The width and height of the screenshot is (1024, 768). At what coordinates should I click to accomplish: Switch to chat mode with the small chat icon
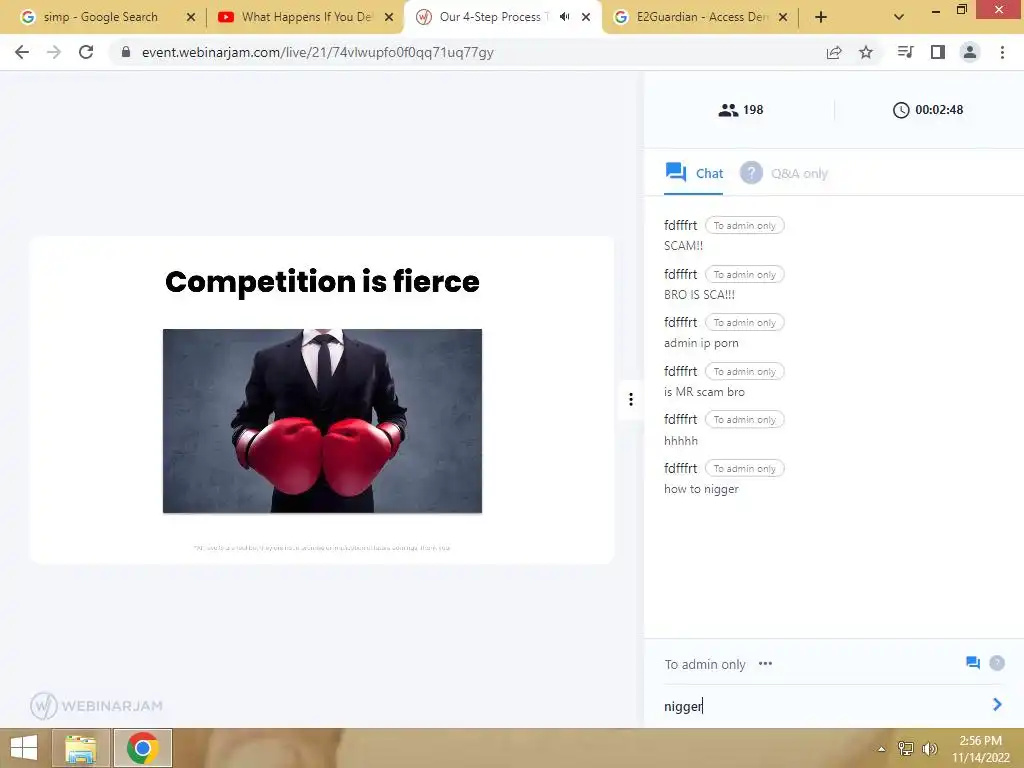point(972,663)
